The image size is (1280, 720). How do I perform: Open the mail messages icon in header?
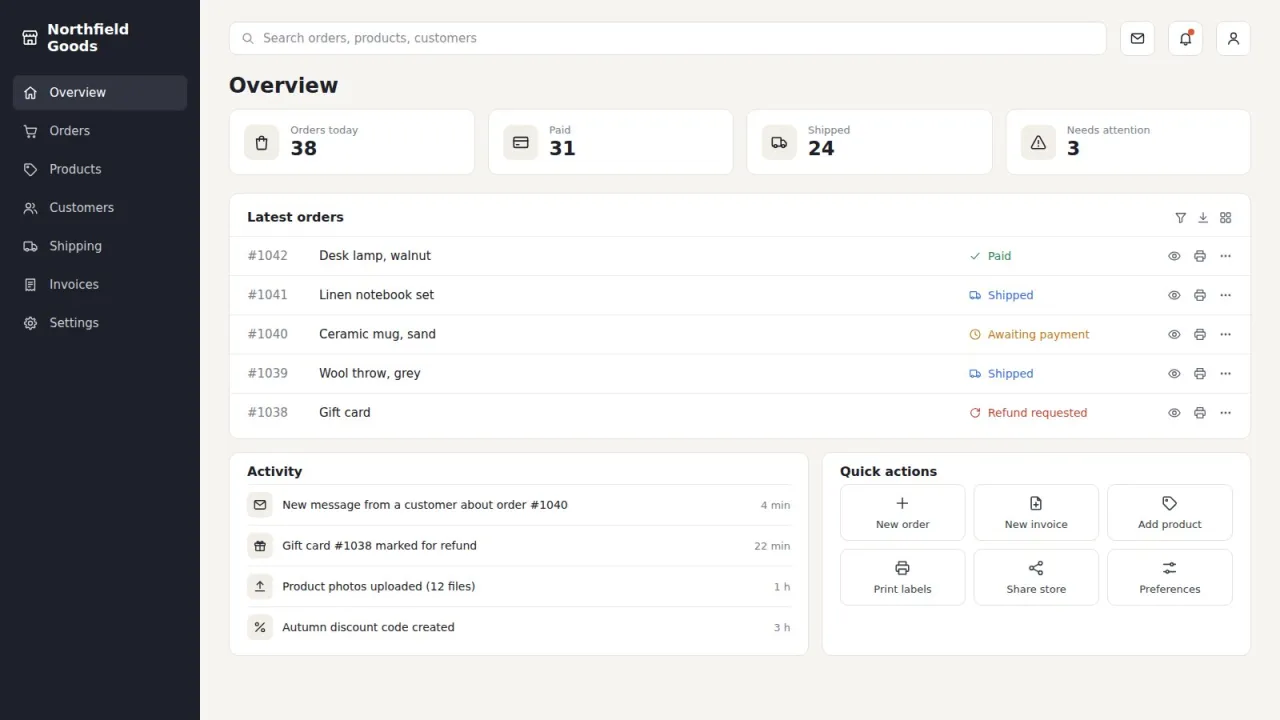(x=1137, y=38)
